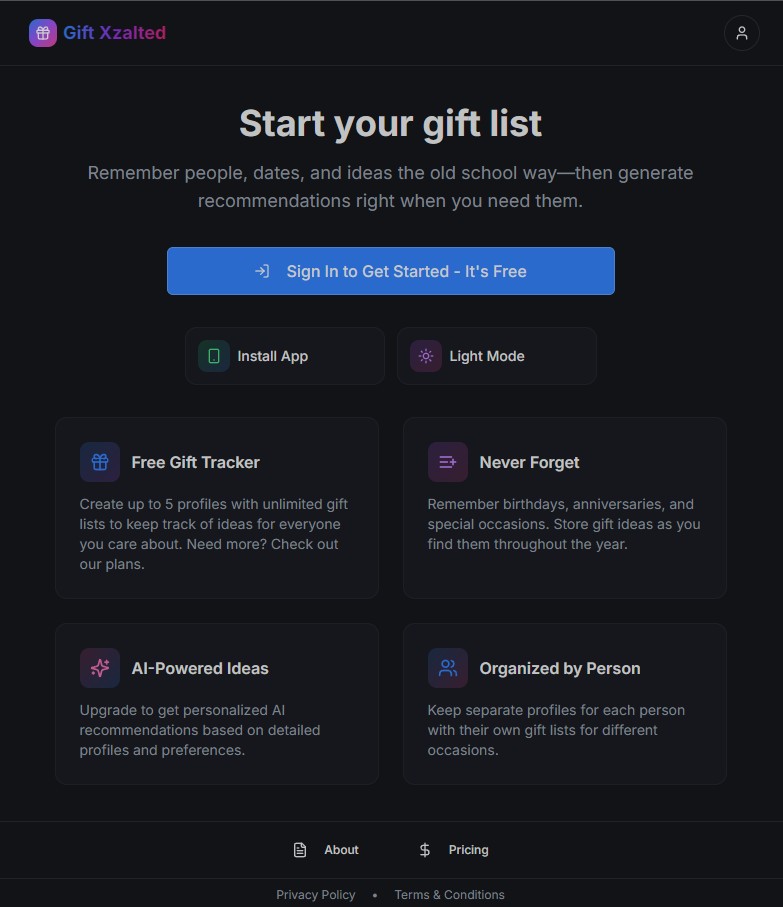Open the user profile icon
The image size is (783, 907).
click(741, 33)
